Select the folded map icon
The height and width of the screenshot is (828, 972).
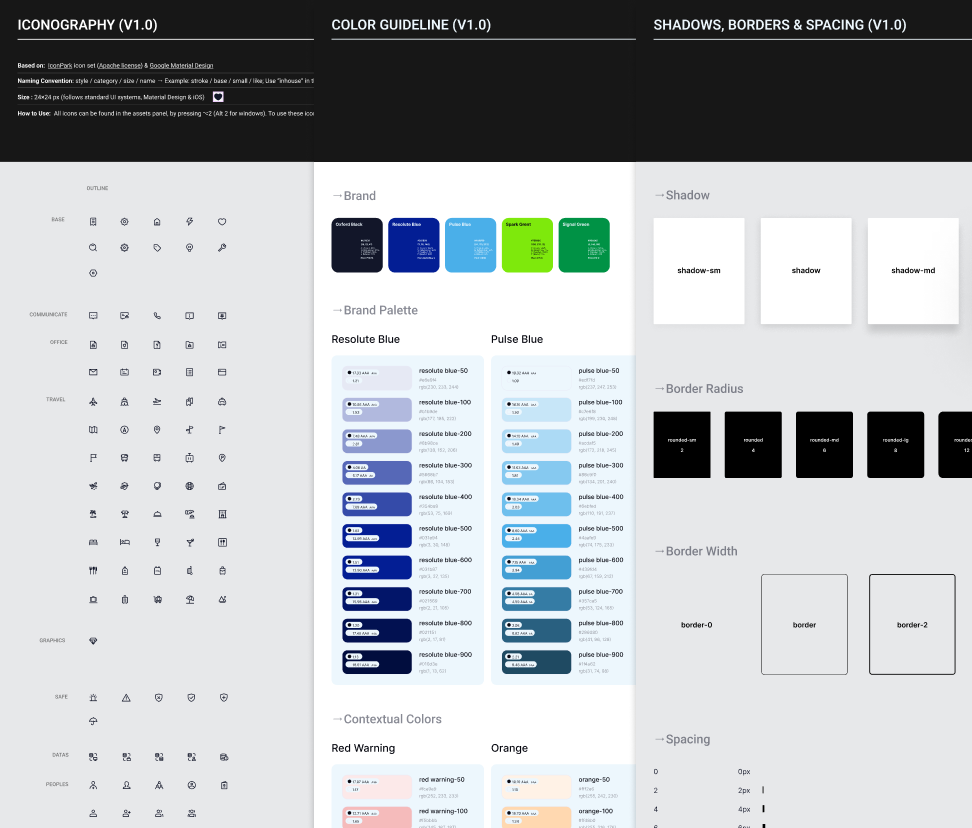pos(93,429)
